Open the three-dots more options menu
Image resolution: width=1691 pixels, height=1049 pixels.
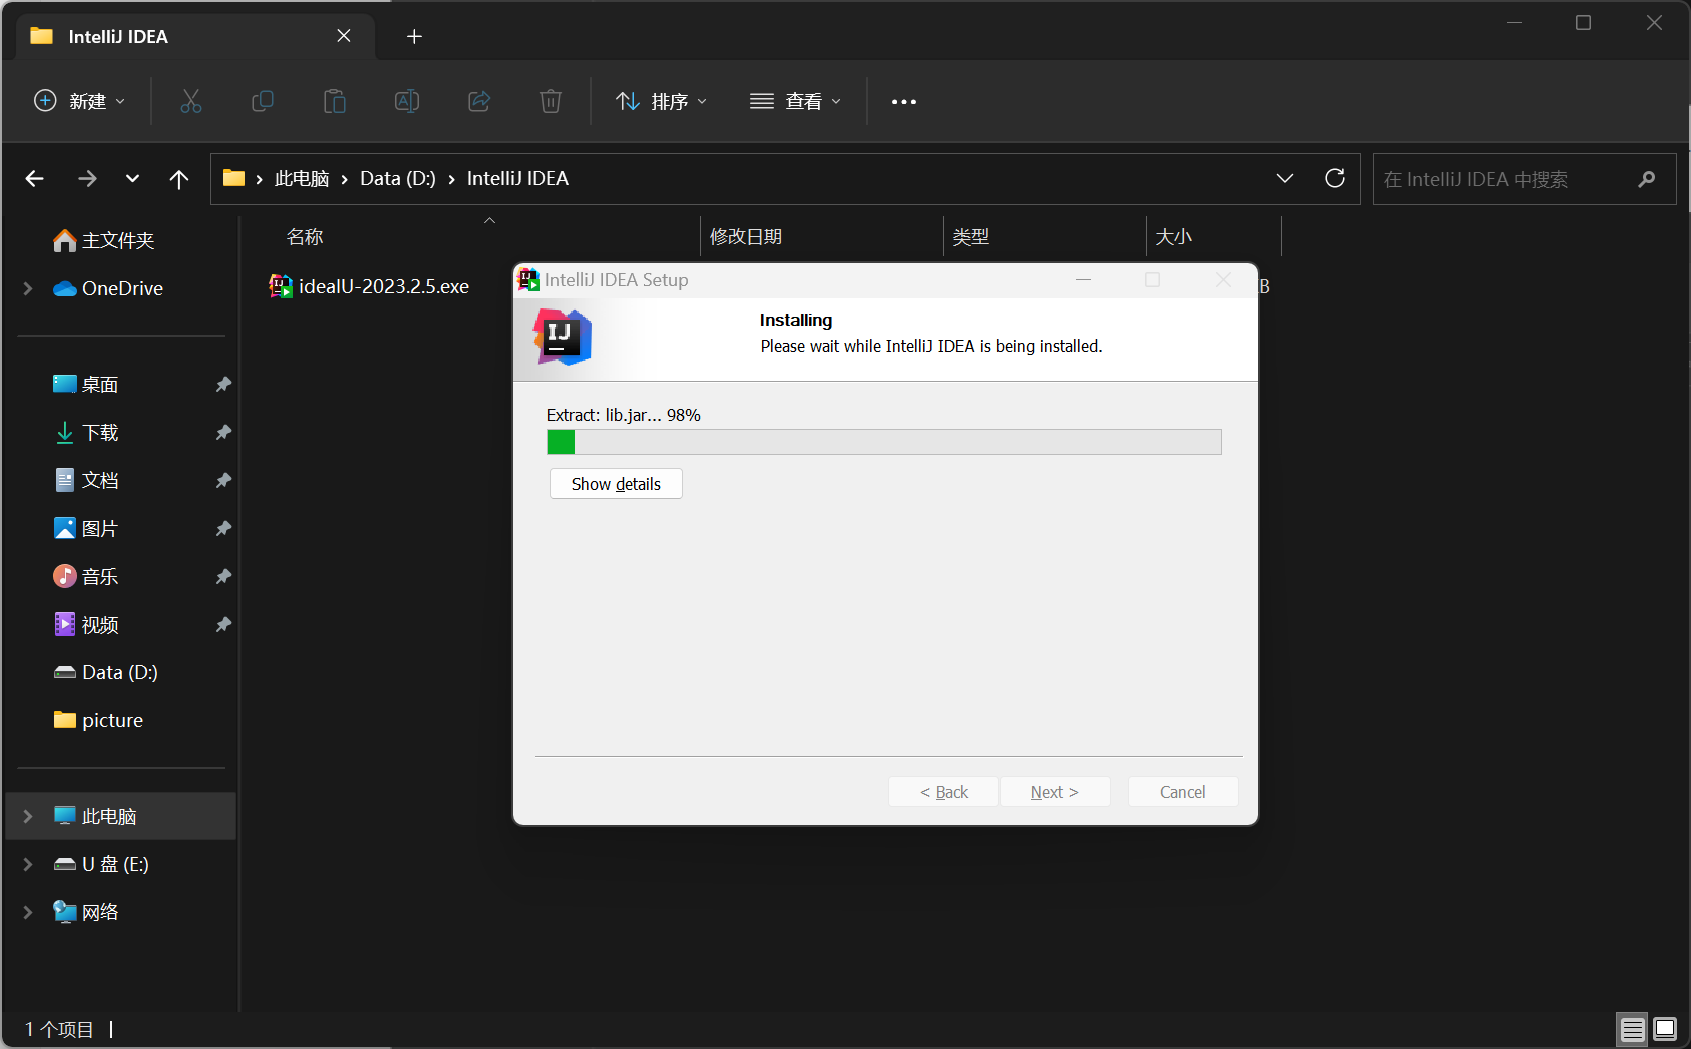[x=904, y=102]
